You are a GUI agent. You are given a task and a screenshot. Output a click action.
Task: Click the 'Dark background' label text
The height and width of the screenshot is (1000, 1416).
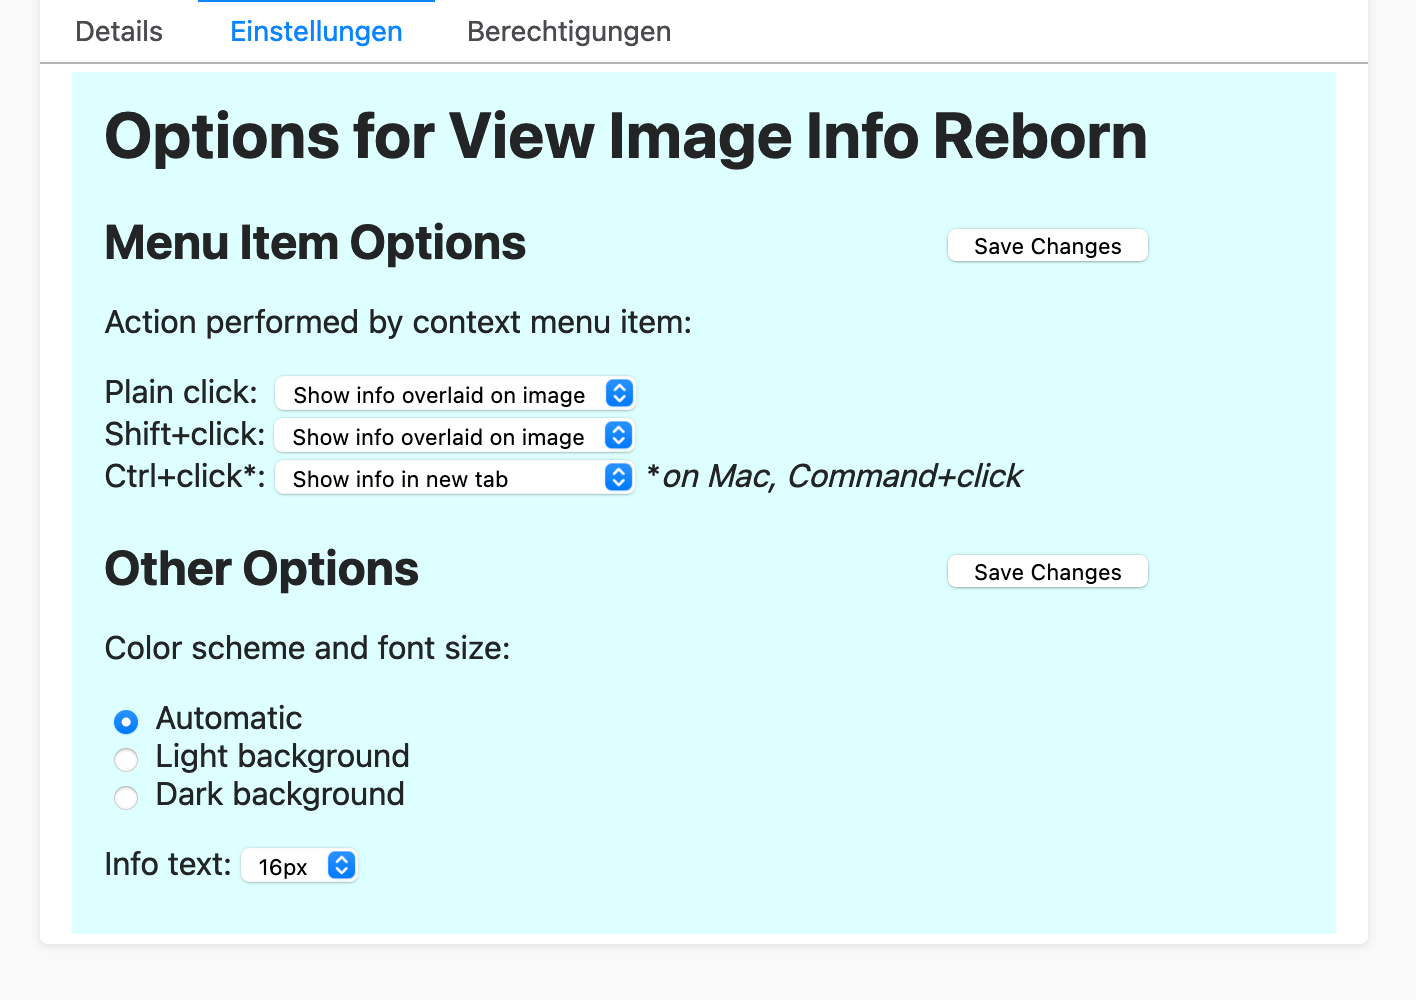coord(280,795)
